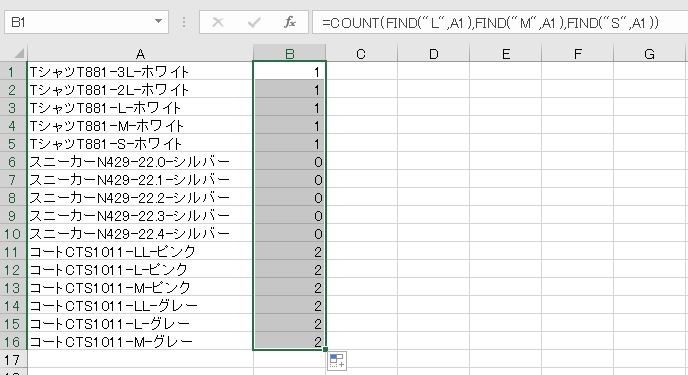Click cell スニーカーN429-22.1-シルバー
Screen dimensions: 688x375
(x=140, y=179)
